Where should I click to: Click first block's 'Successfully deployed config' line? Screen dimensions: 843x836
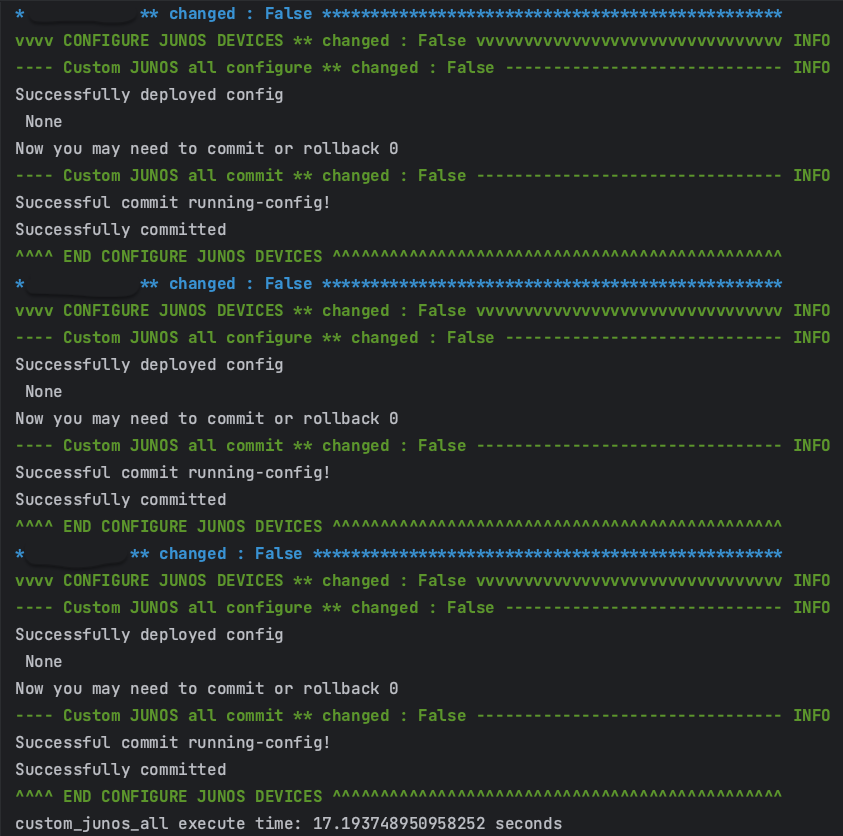coord(149,95)
